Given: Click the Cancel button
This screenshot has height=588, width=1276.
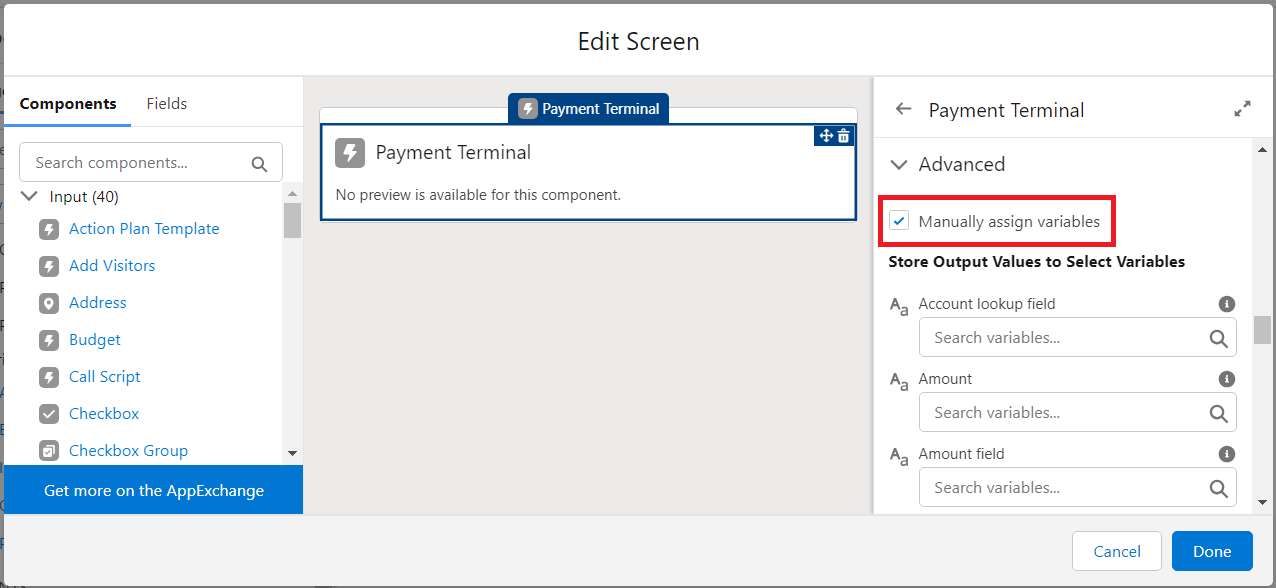Looking at the screenshot, I should 1117,551.
